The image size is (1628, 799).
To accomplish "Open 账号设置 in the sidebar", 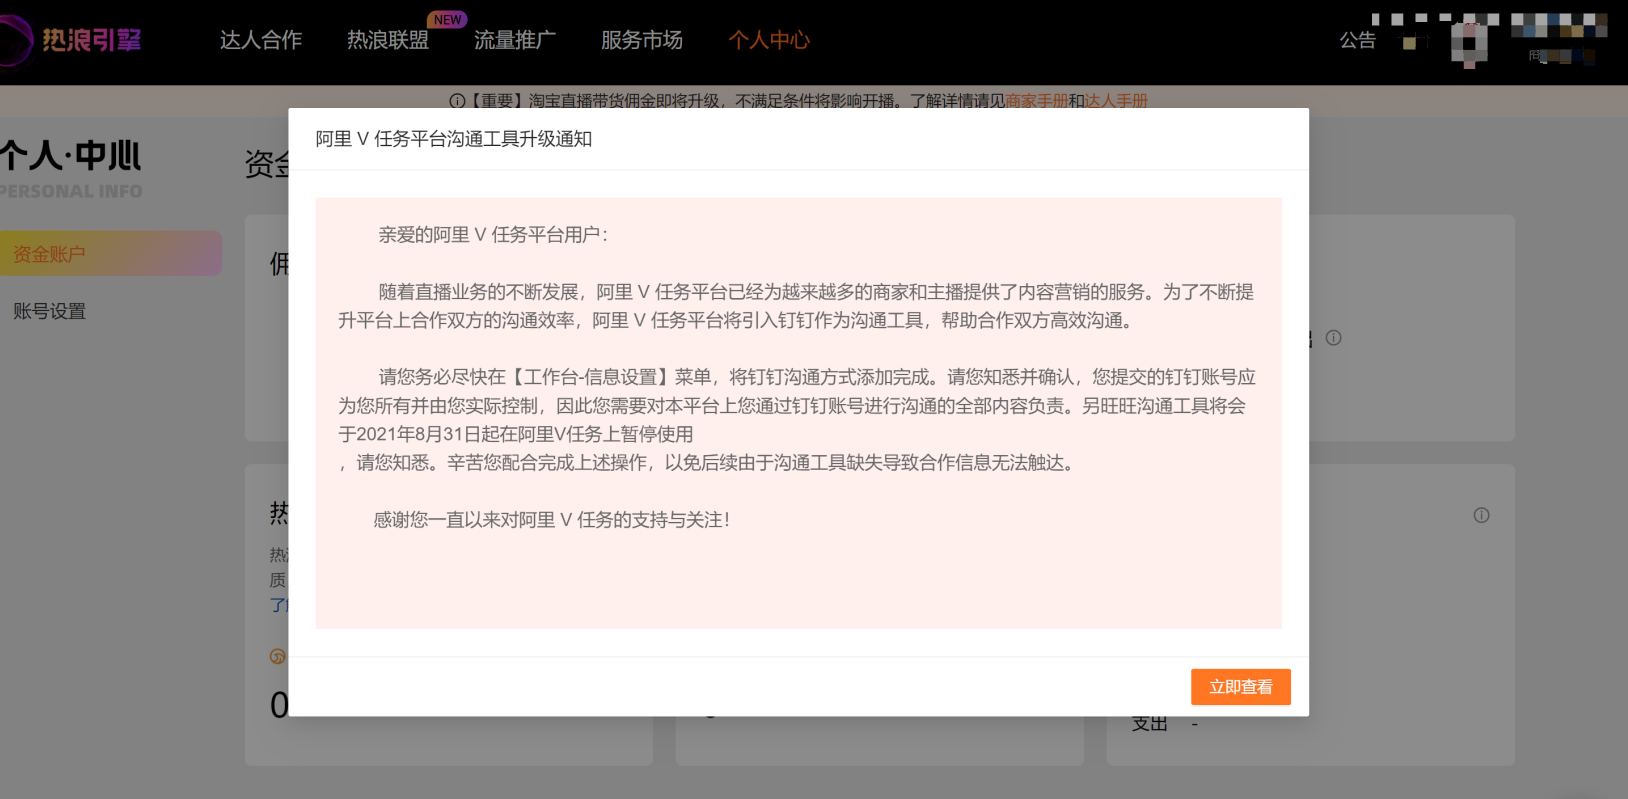I will coord(50,311).
